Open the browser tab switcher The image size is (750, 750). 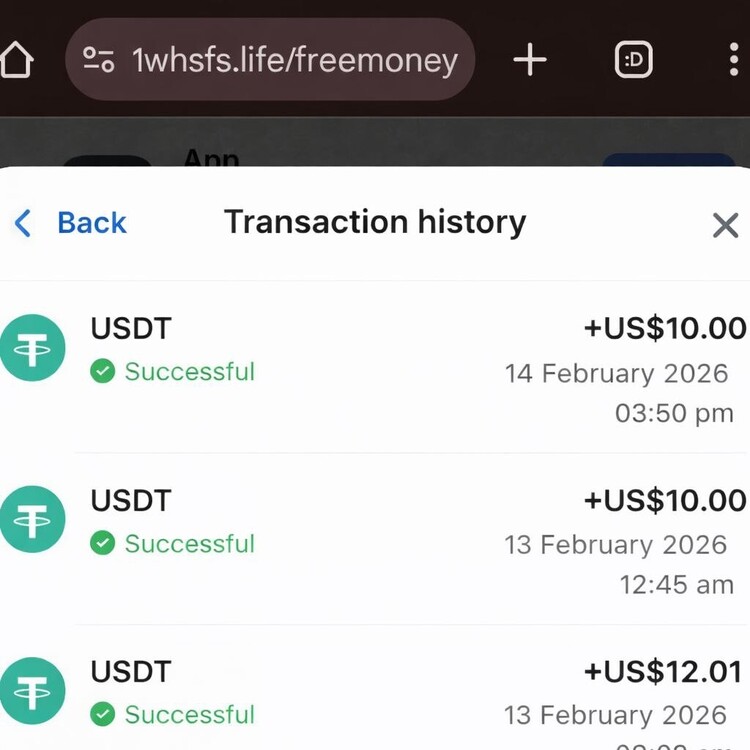pos(633,61)
